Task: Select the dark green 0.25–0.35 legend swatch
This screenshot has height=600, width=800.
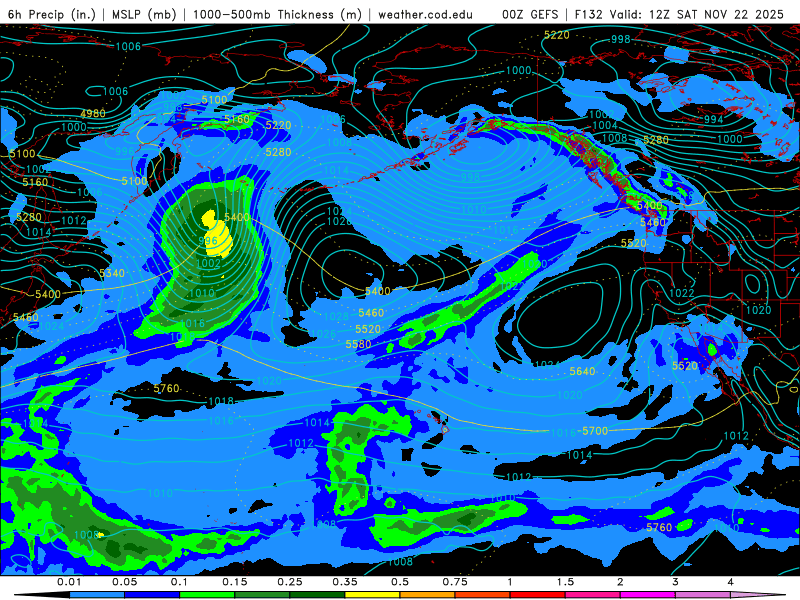Action: click(317, 595)
